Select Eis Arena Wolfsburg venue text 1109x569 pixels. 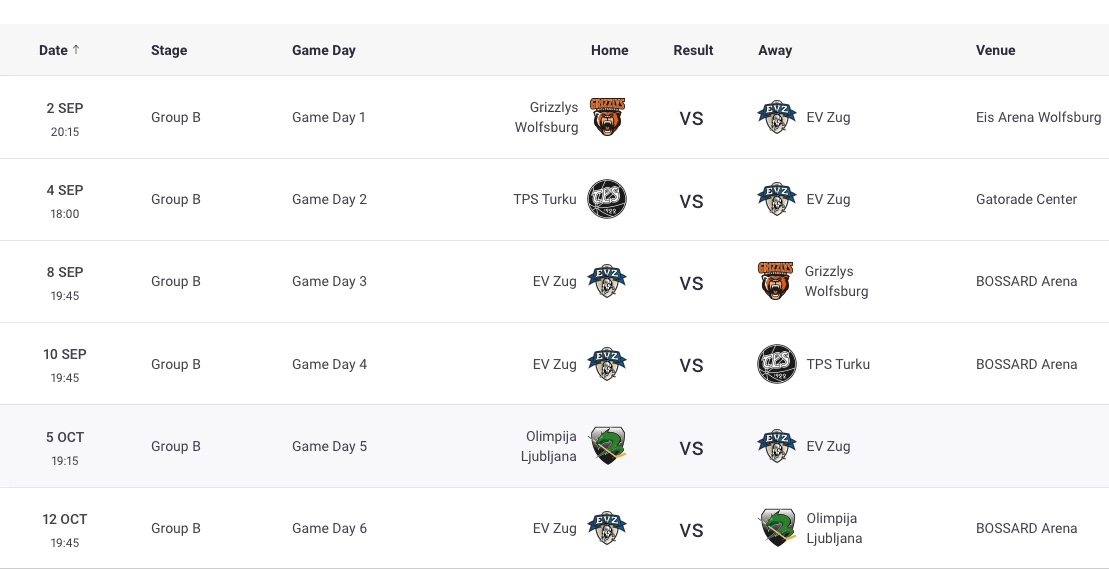1038,117
